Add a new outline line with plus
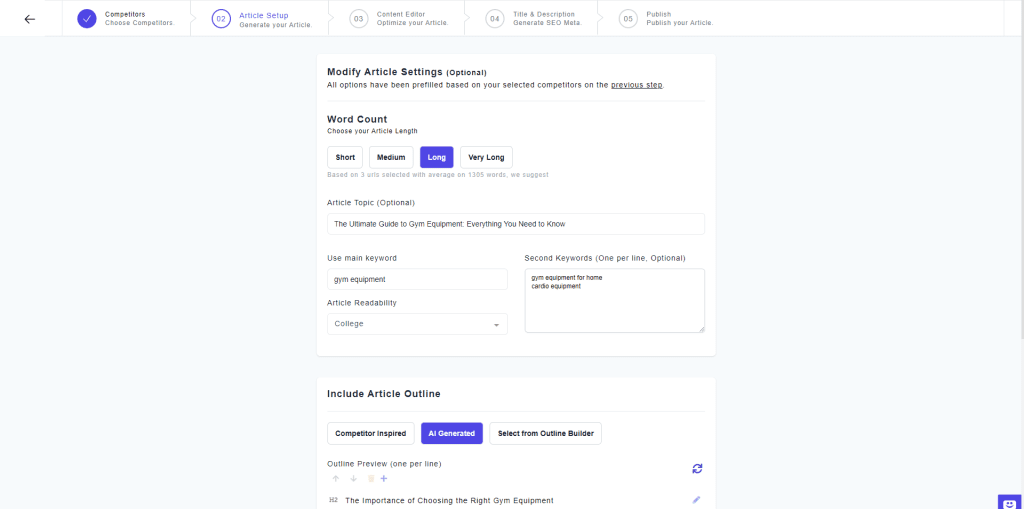Image resolution: width=1024 pixels, height=509 pixels. pos(384,479)
